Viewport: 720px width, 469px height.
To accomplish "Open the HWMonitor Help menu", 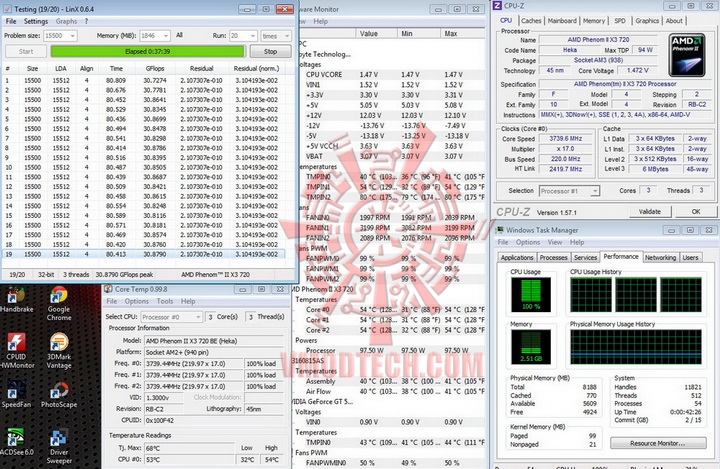I will [x=321, y=22].
